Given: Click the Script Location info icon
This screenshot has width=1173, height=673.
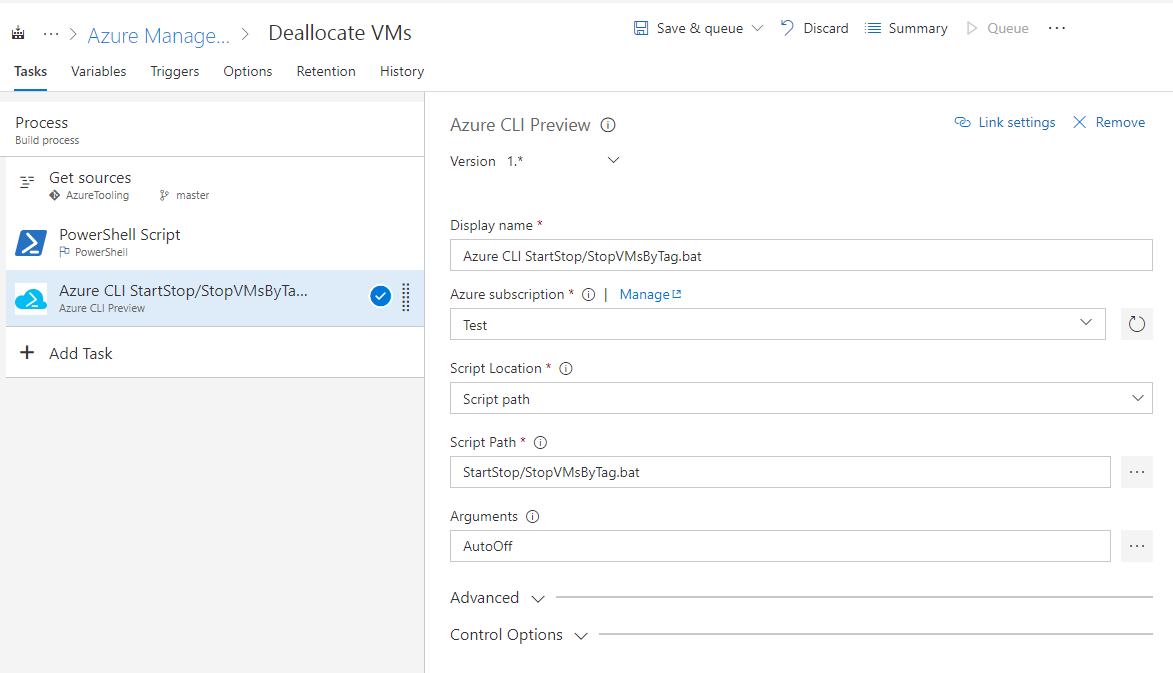Looking at the screenshot, I should (566, 368).
